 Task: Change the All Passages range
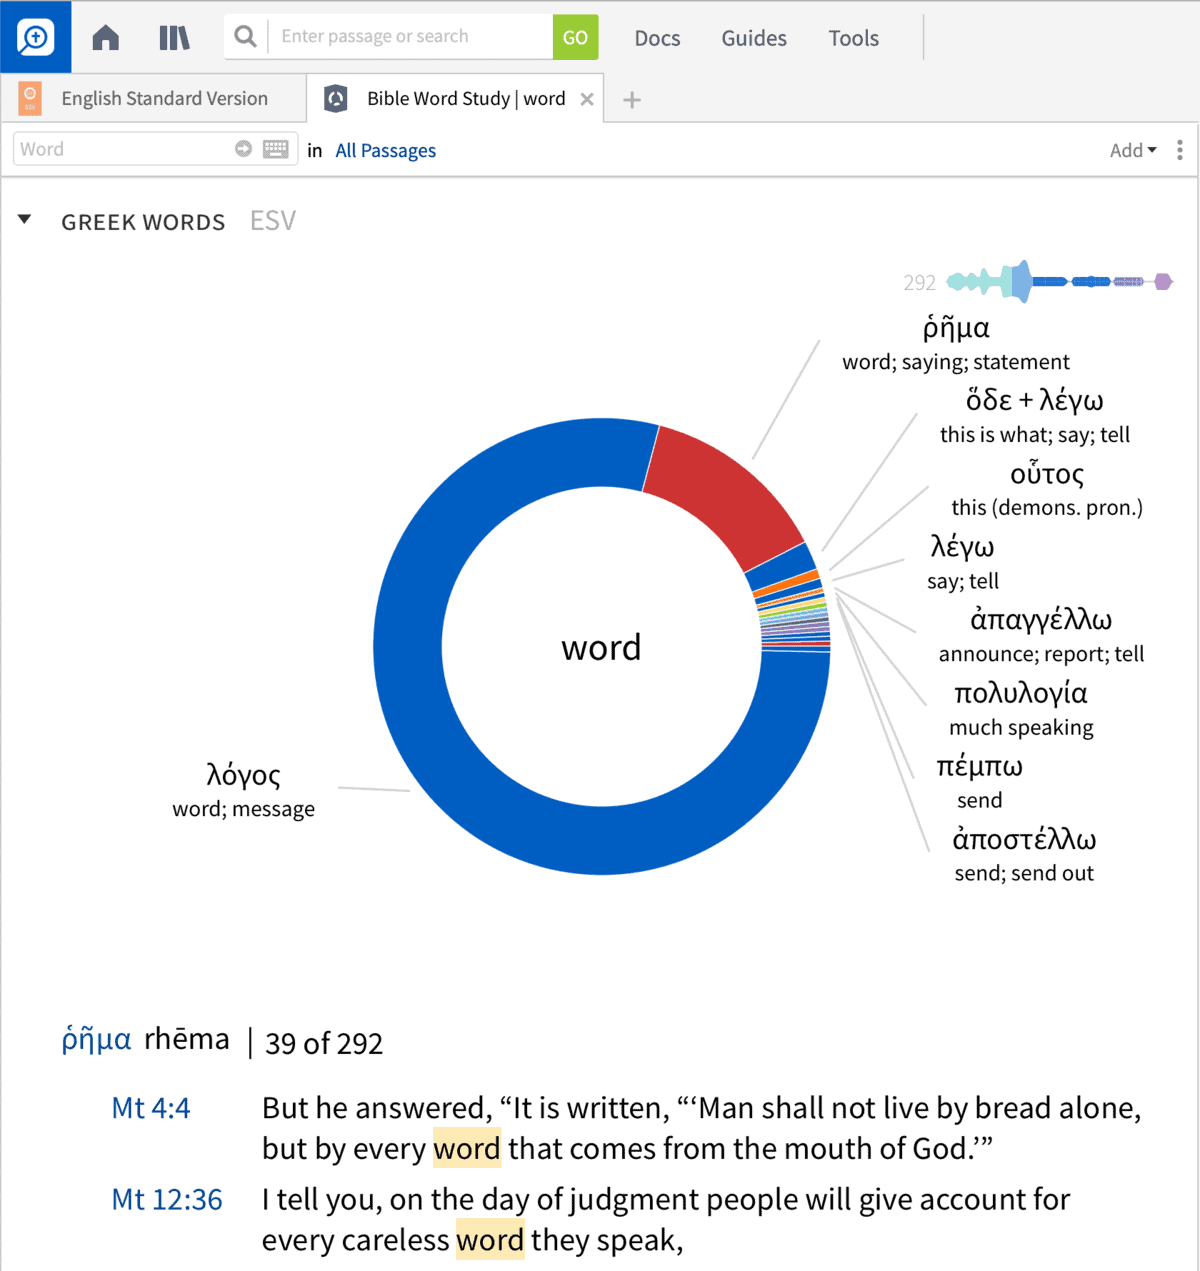pyautogui.click(x=385, y=150)
